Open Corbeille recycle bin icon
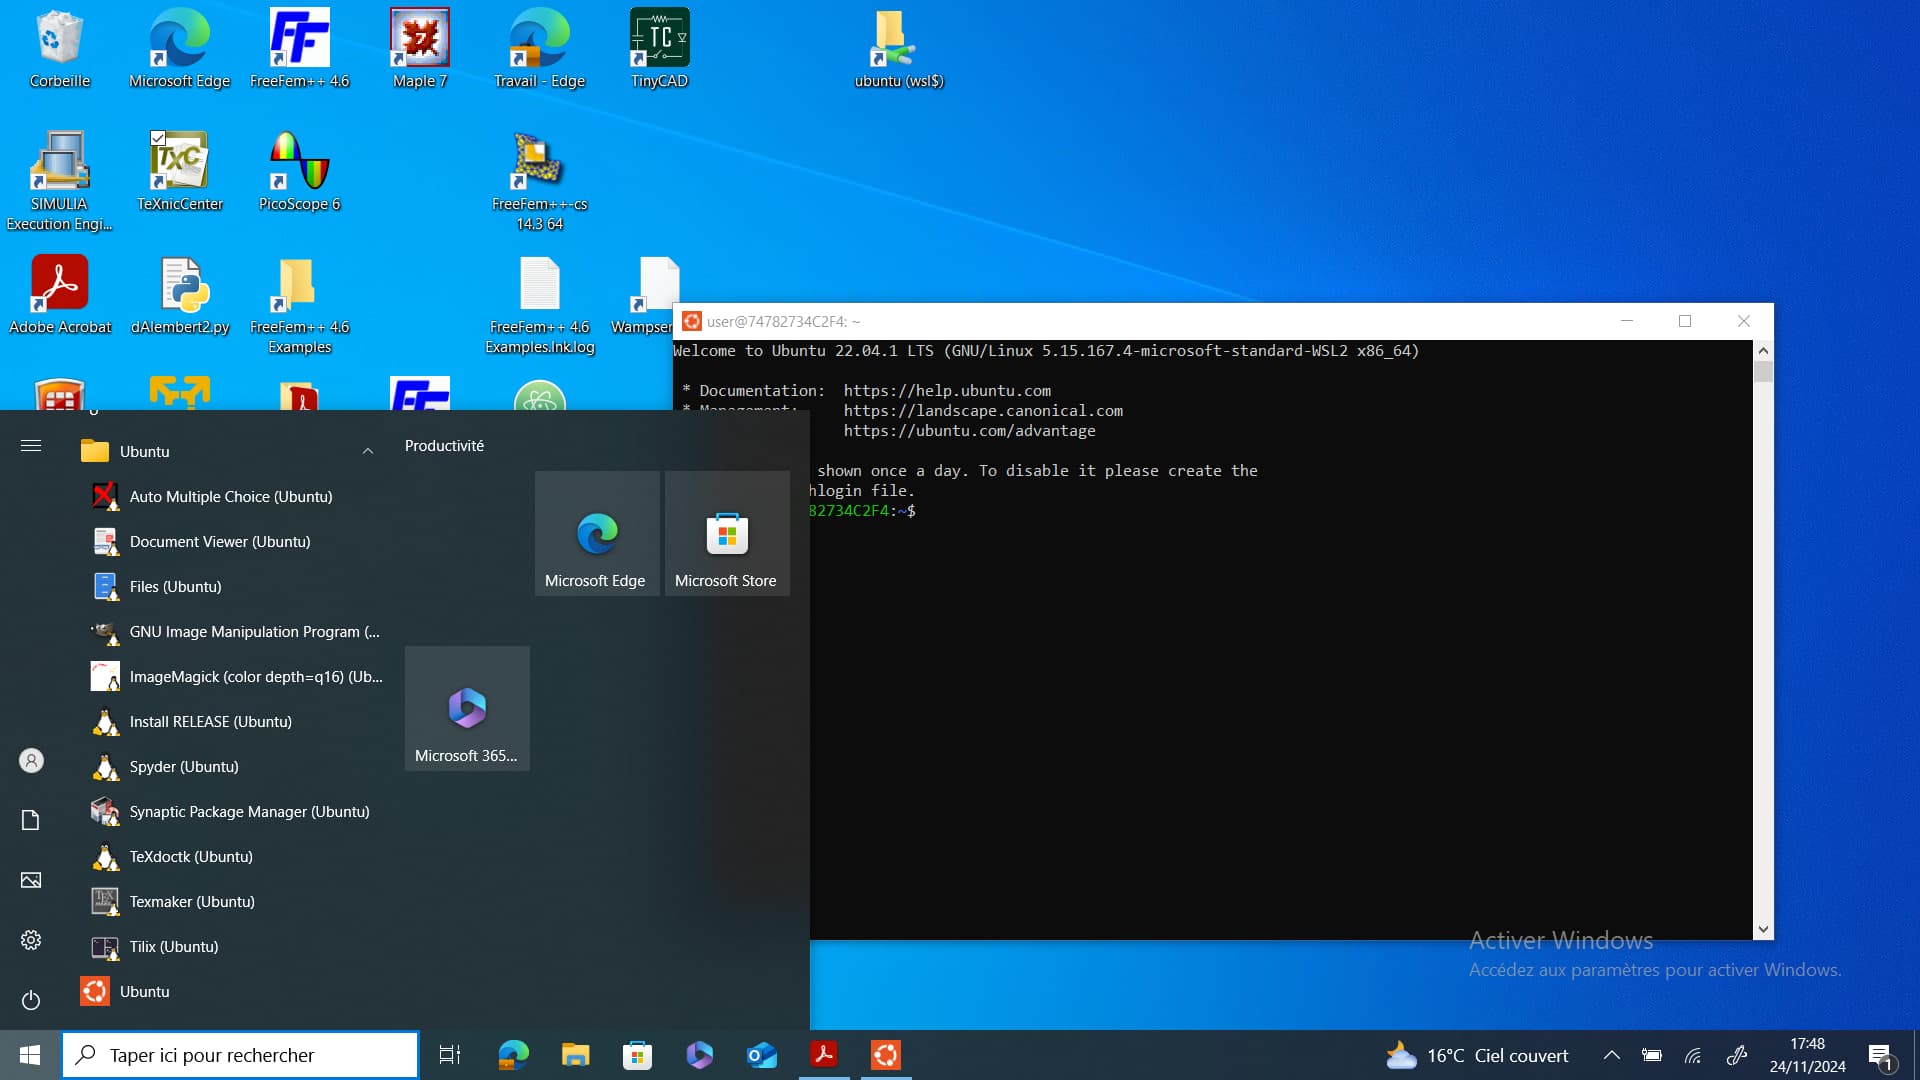The width and height of the screenshot is (1920, 1080). [59, 50]
